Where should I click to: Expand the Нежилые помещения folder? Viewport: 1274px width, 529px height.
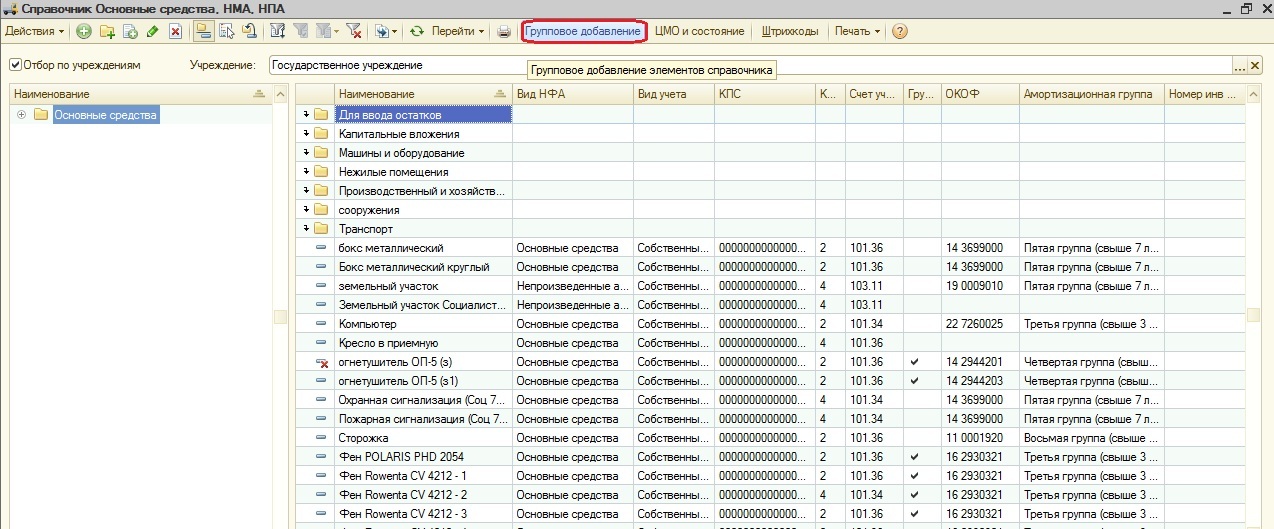click(x=306, y=172)
